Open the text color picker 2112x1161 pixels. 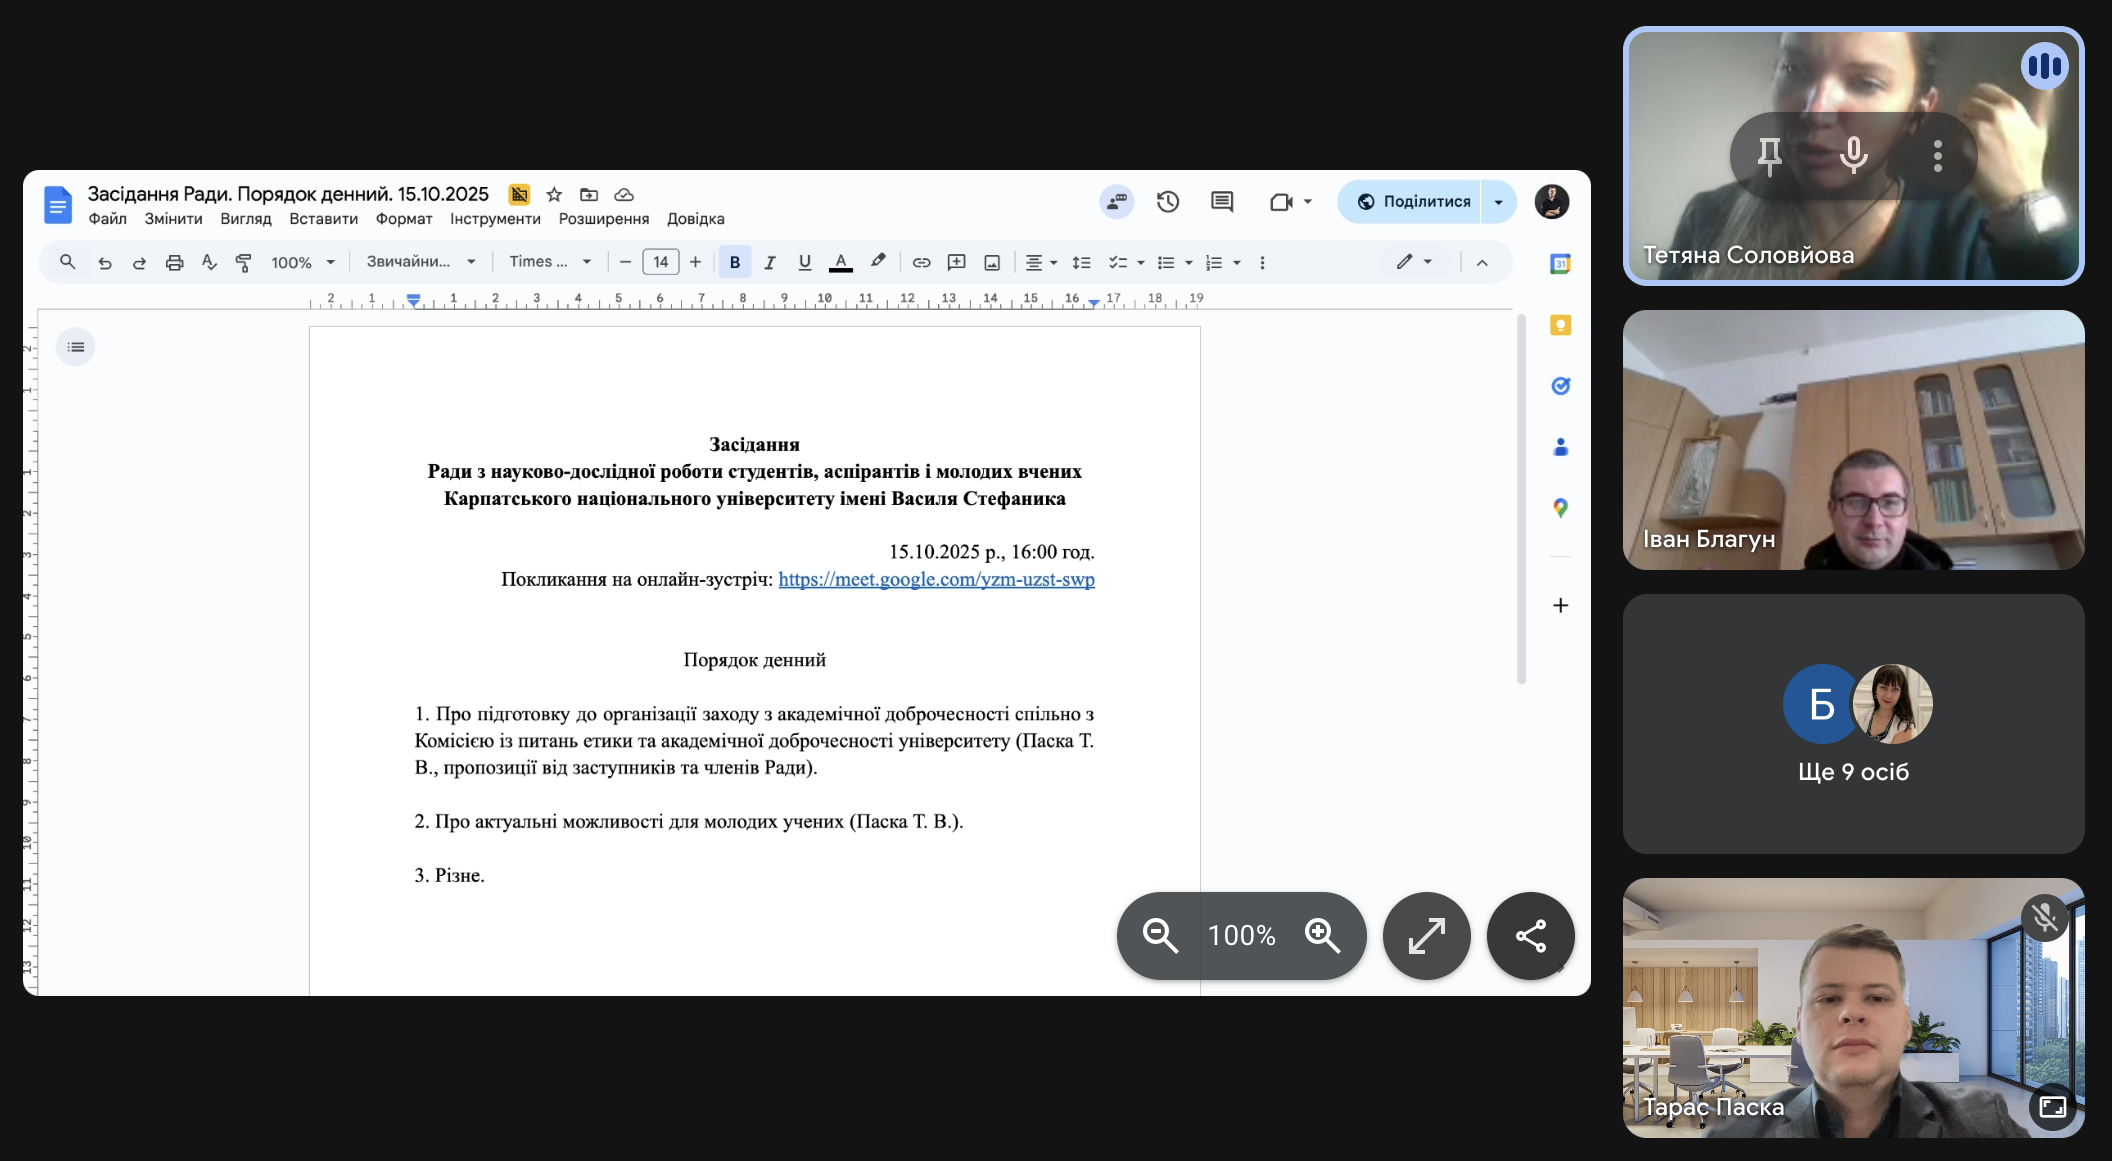841,263
